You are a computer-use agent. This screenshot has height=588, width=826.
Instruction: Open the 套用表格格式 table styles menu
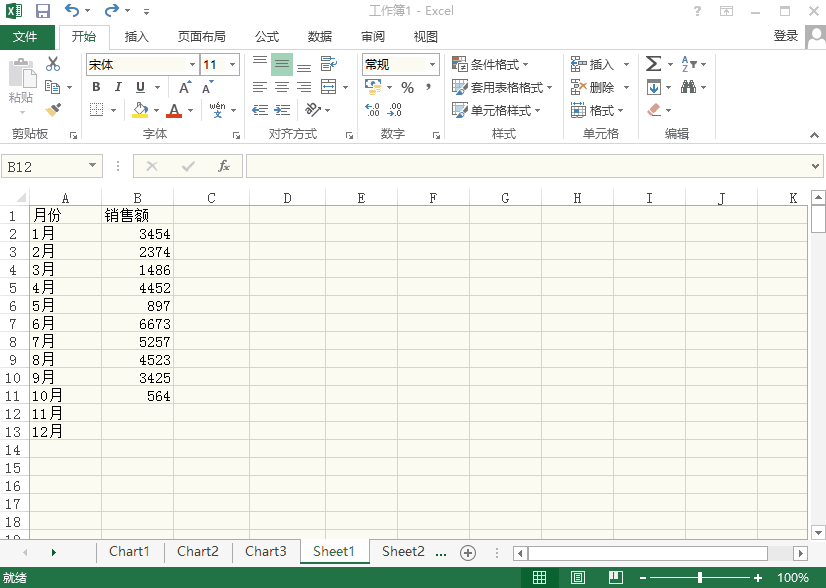click(x=502, y=87)
